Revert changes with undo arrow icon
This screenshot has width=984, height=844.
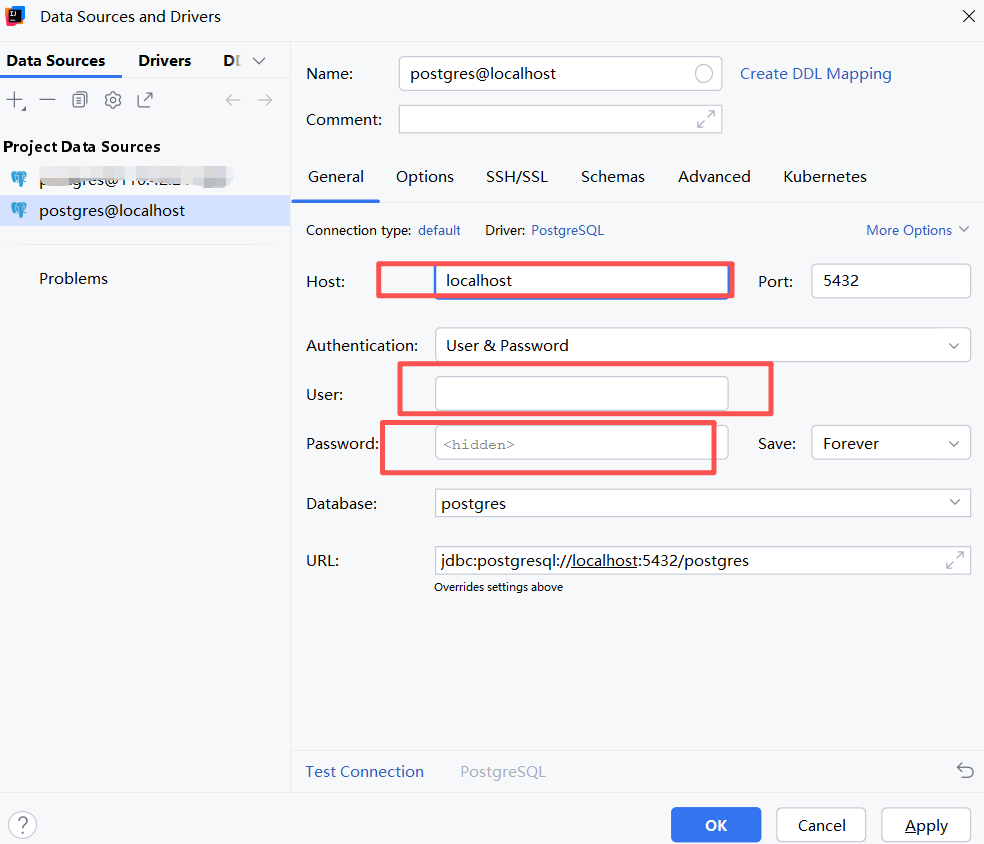965,770
